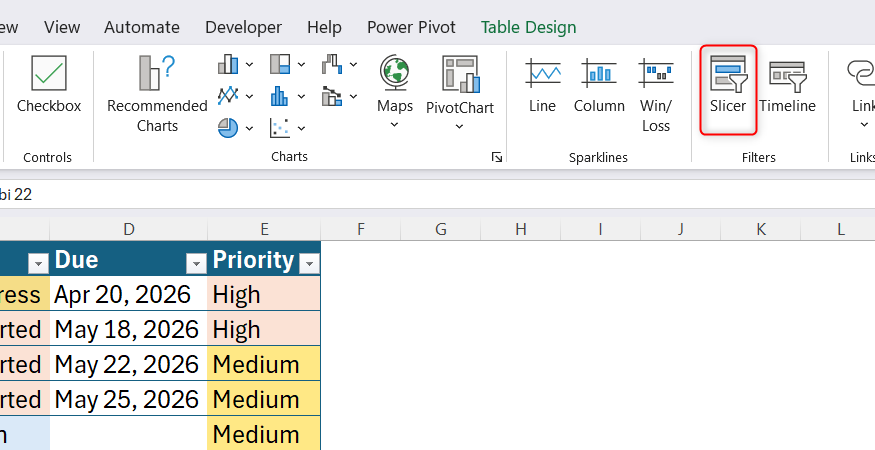Insert column or bar chart icon

pos(228,64)
